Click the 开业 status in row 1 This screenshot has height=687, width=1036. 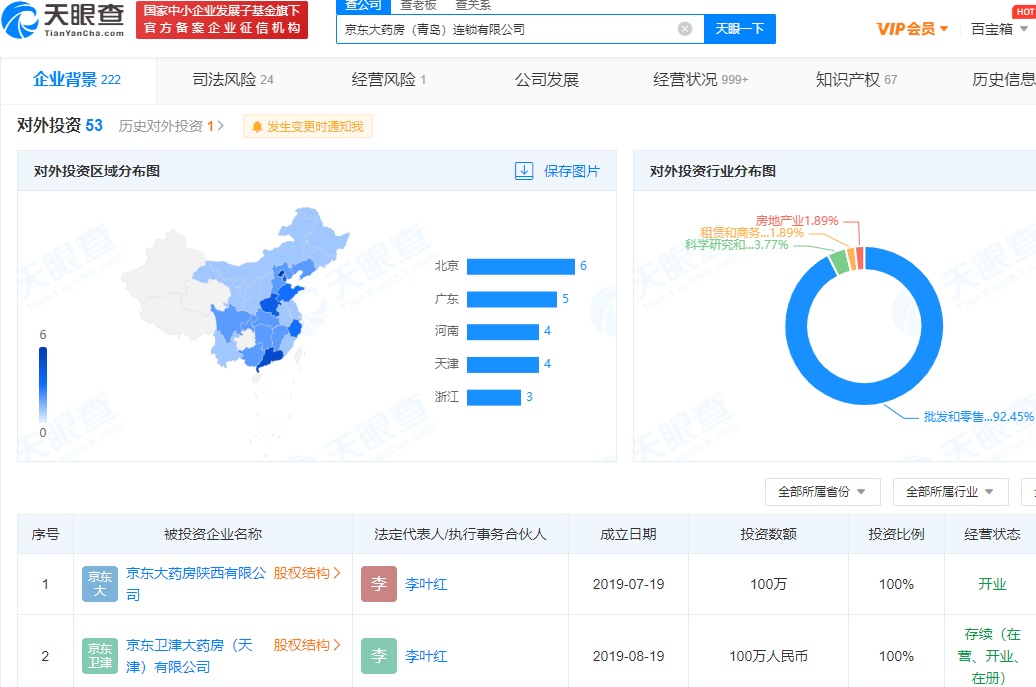(x=992, y=584)
